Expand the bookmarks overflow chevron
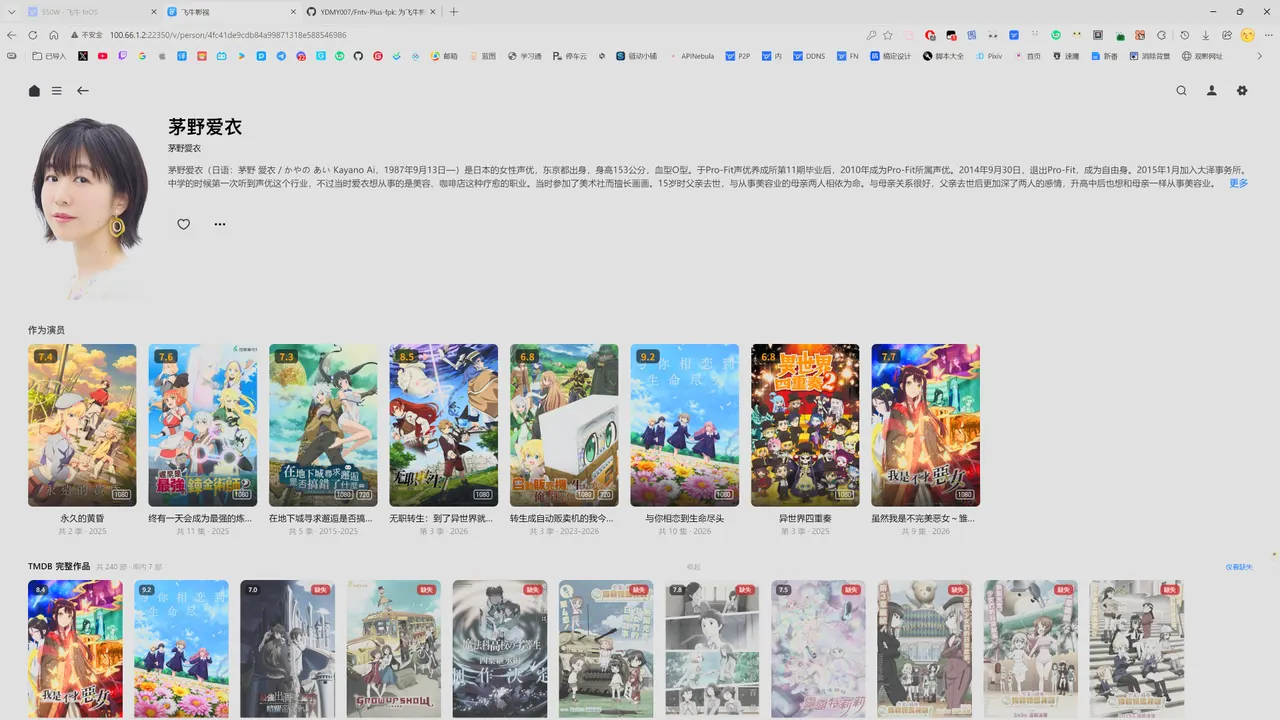Screen dimensions: 1280x720 click(1259, 56)
